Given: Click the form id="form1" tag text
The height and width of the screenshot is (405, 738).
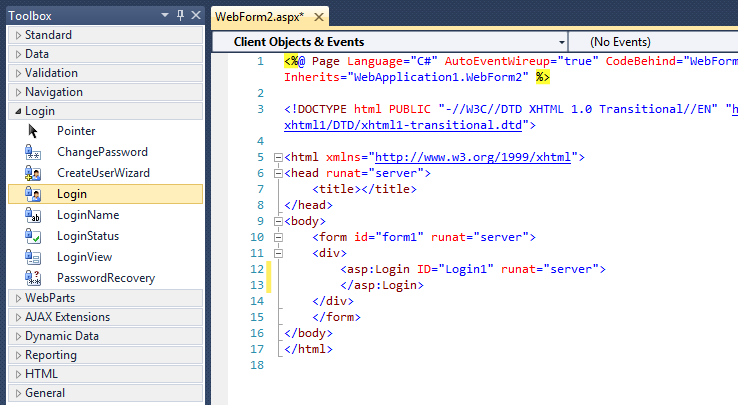Looking at the screenshot, I should click(424, 237).
